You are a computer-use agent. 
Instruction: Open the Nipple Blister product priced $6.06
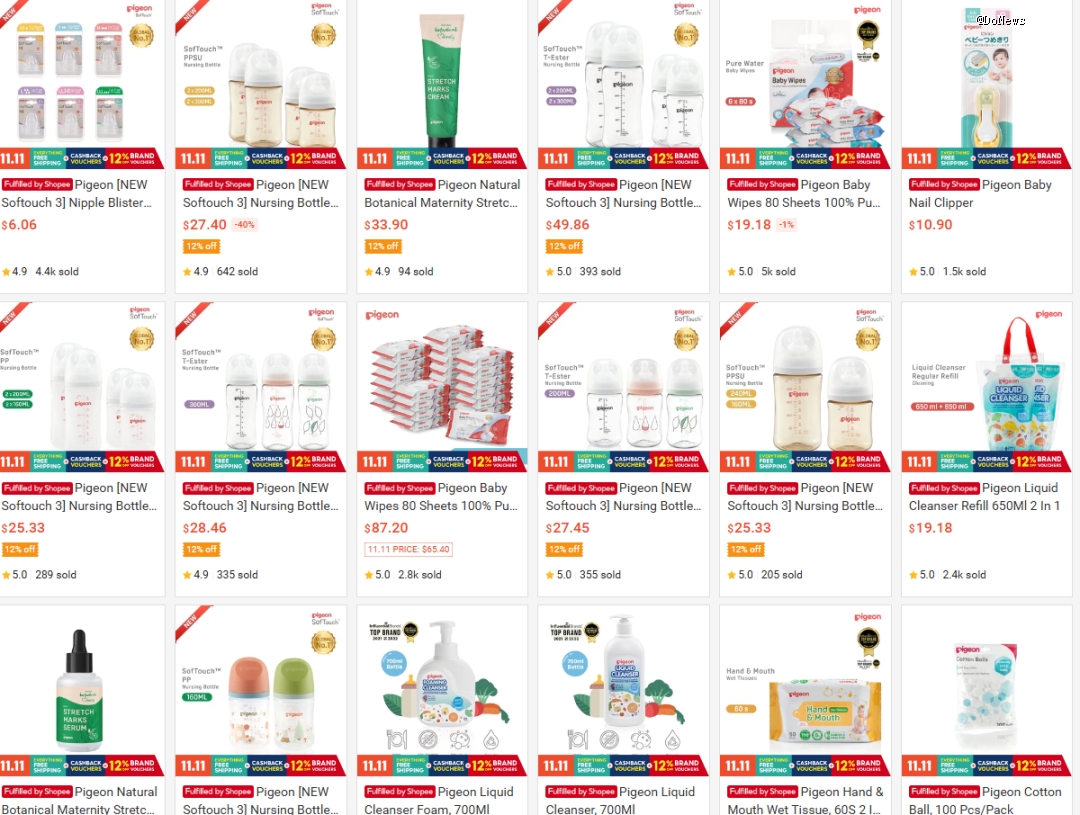[76, 194]
